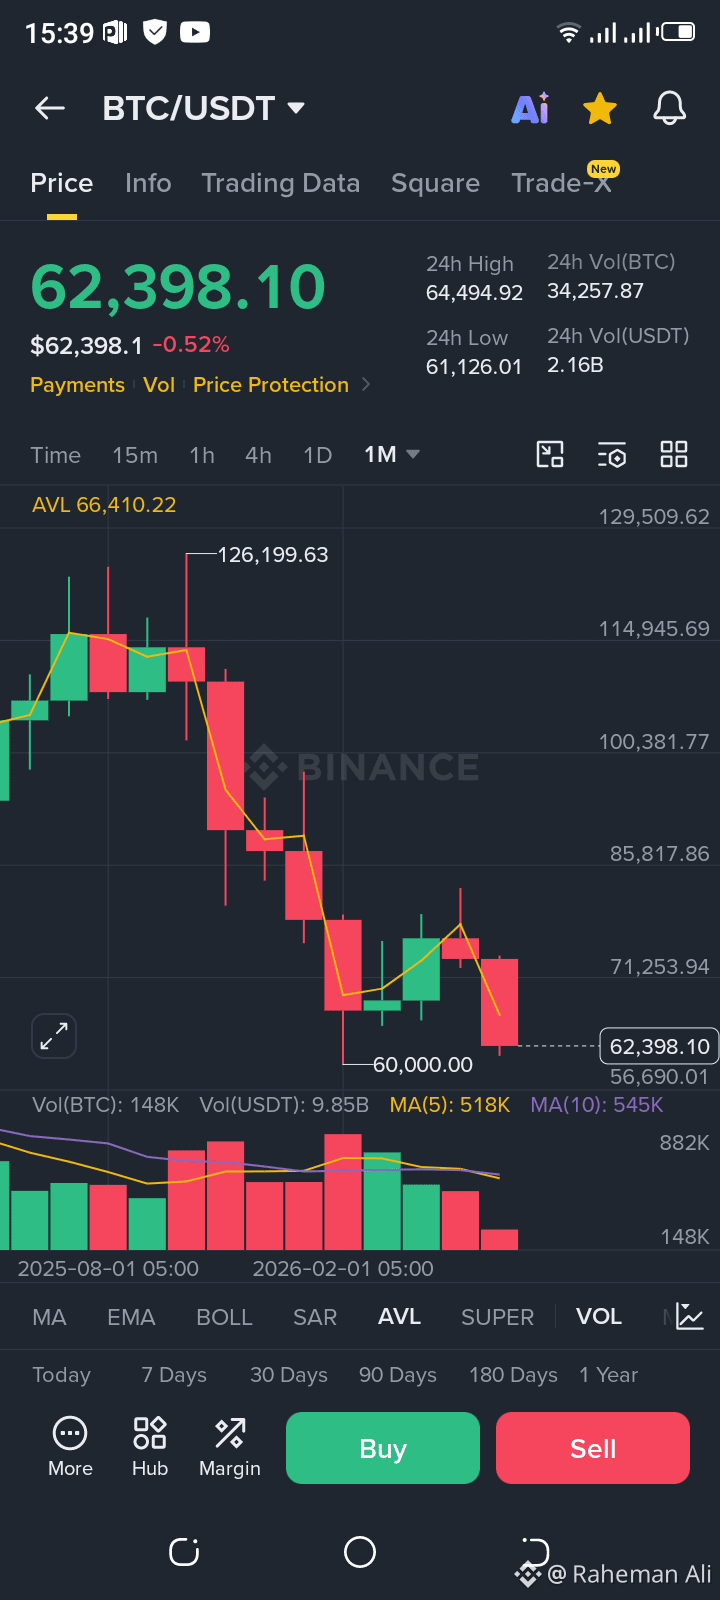Show 30 Days performance
The width and height of the screenshot is (720, 1600).
tap(289, 1375)
